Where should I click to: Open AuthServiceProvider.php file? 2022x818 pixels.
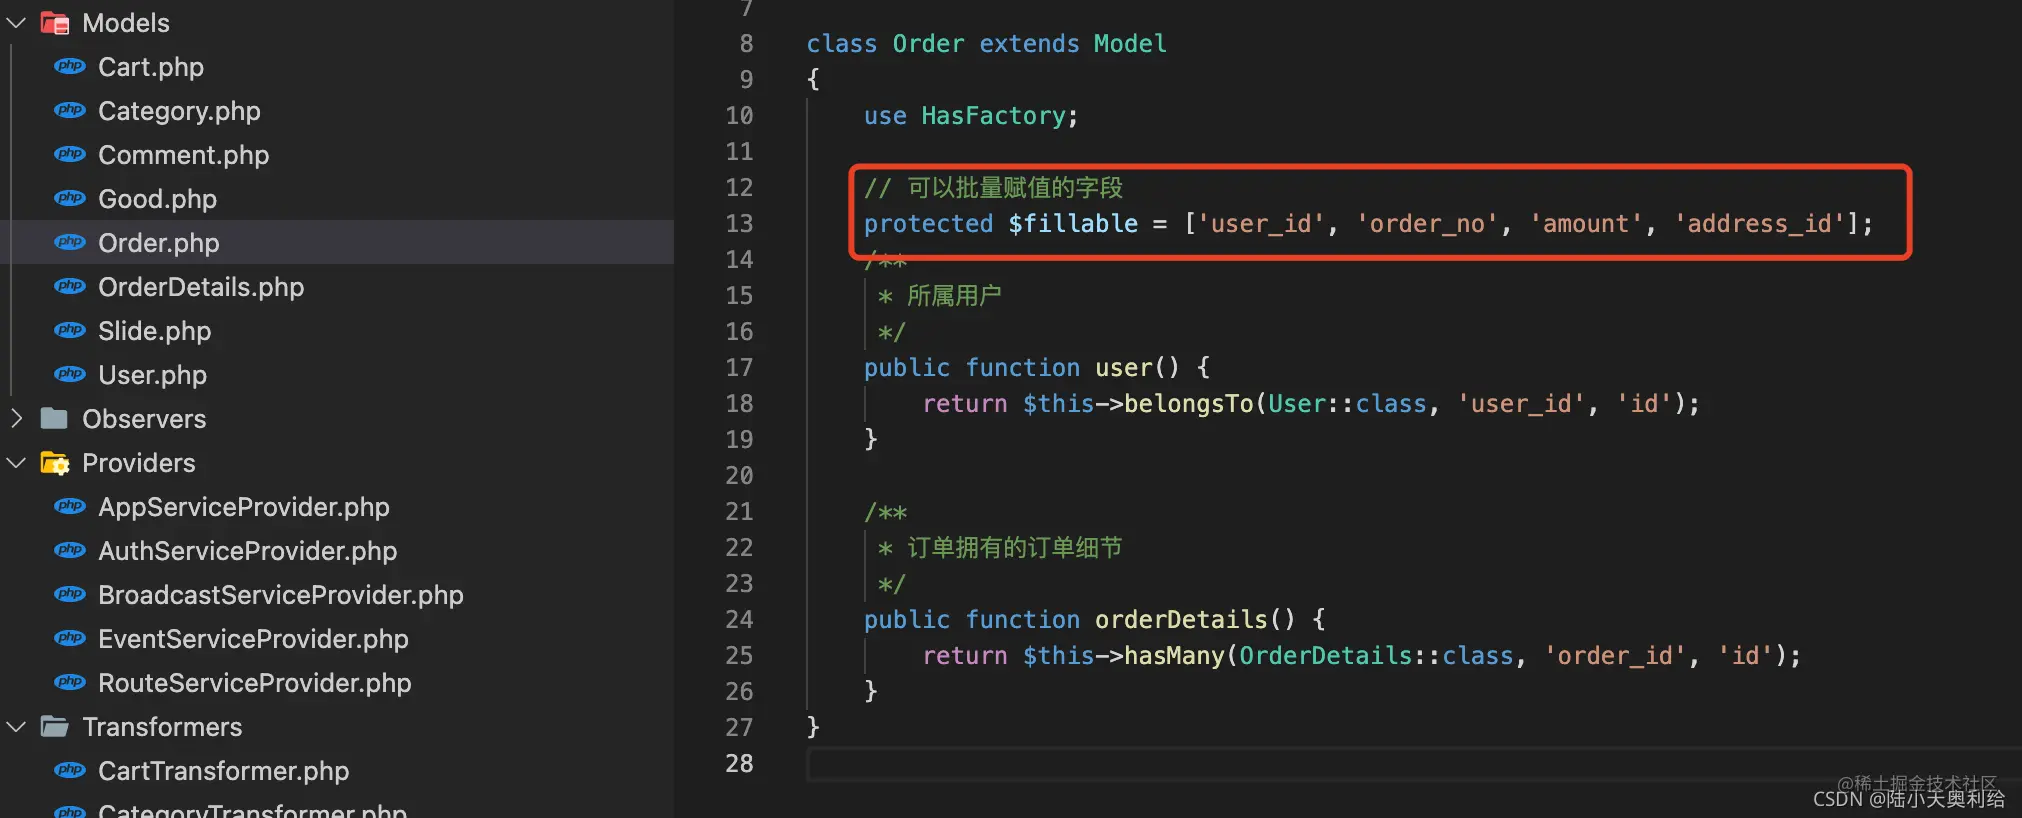(x=247, y=551)
